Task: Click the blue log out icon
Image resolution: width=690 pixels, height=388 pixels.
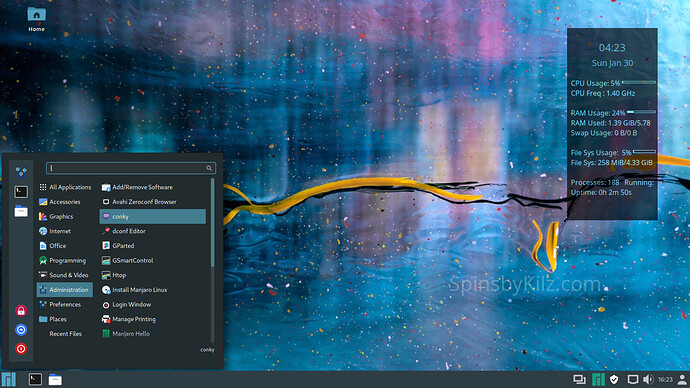Action: pos(21,329)
